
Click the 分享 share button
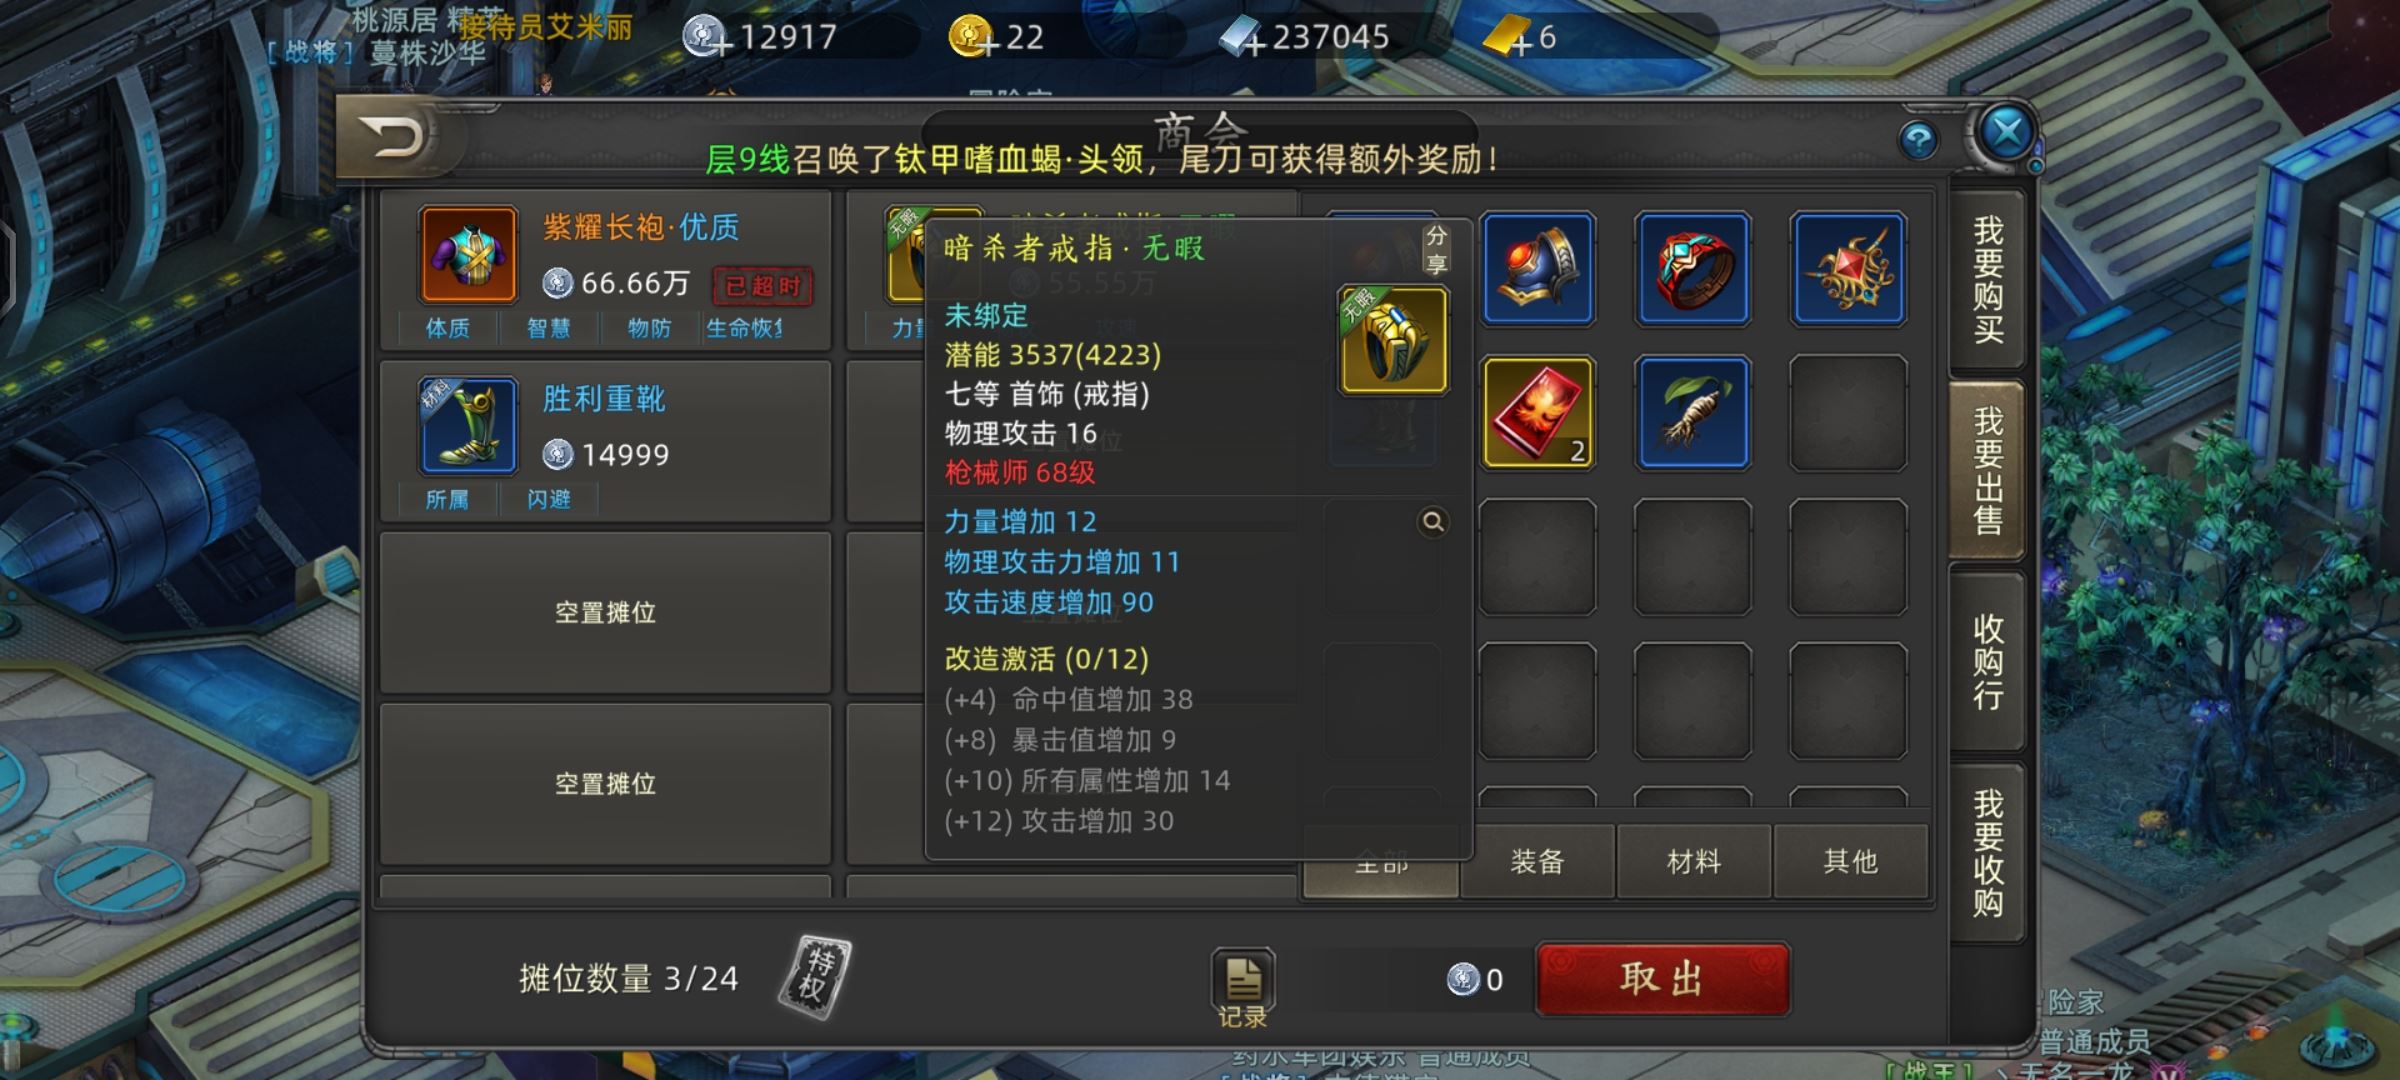point(1436,249)
